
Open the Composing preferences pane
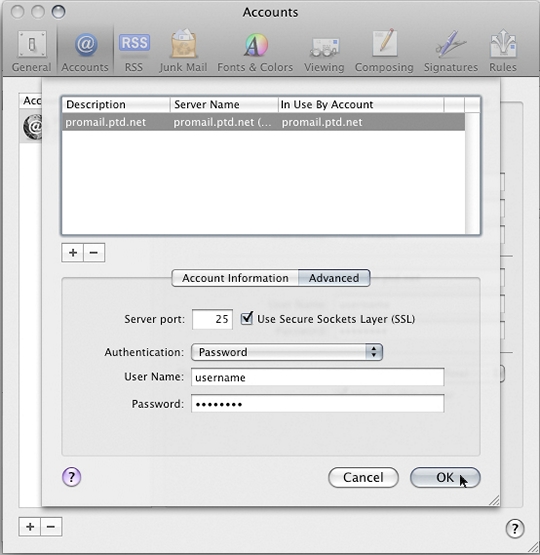pos(384,51)
